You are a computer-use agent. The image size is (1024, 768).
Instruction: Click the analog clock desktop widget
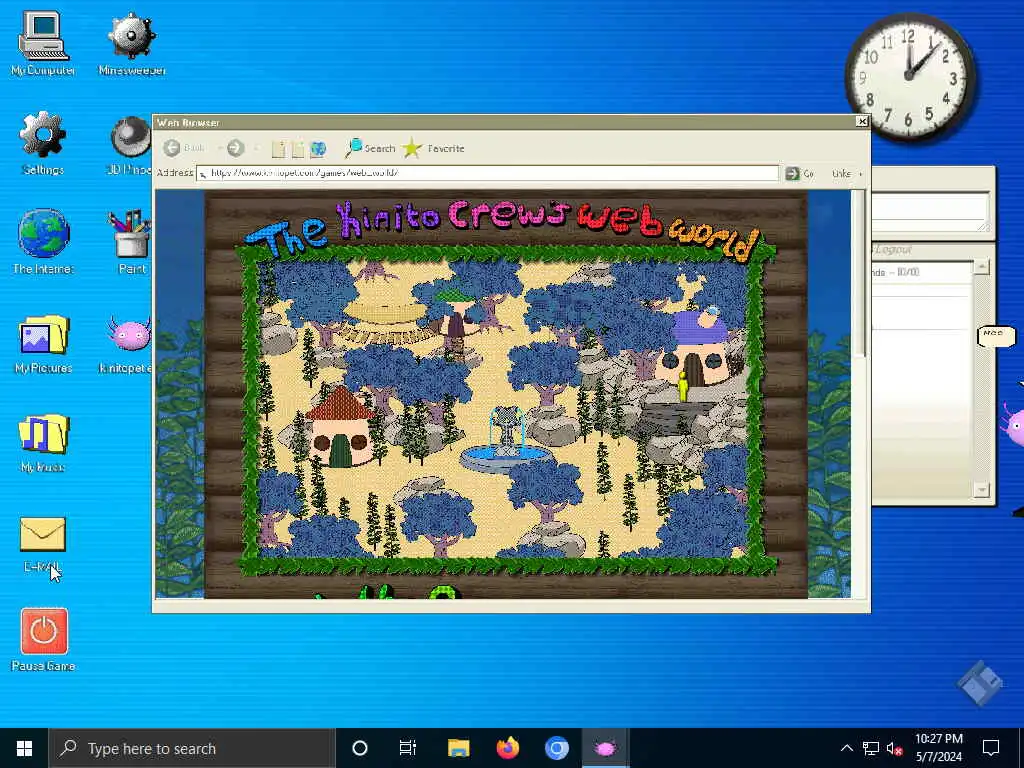(x=910, y=77)
